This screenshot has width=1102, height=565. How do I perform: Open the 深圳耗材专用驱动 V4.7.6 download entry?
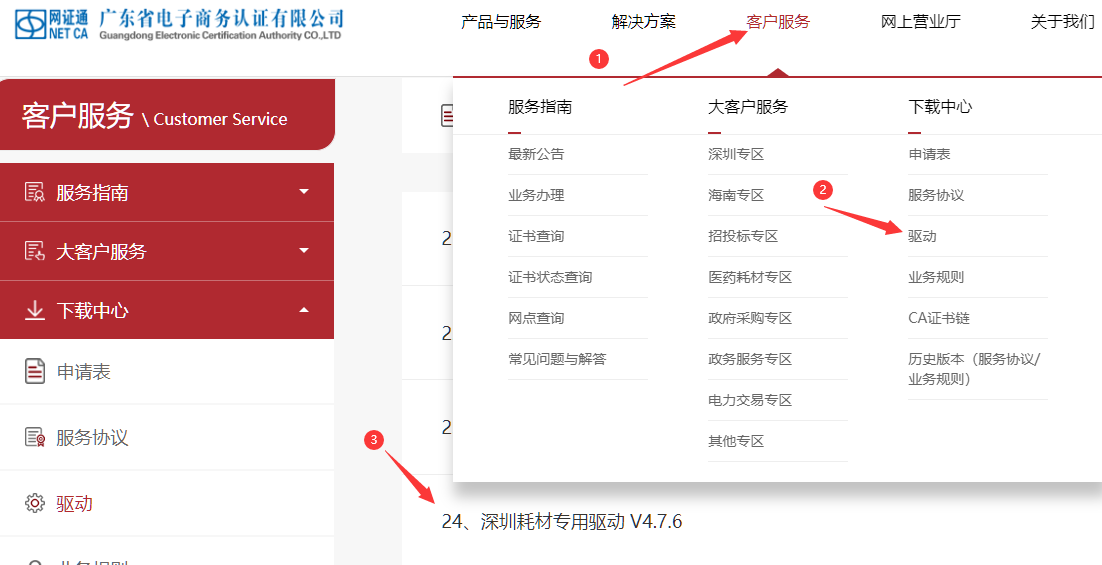click(x=562, y=522)
